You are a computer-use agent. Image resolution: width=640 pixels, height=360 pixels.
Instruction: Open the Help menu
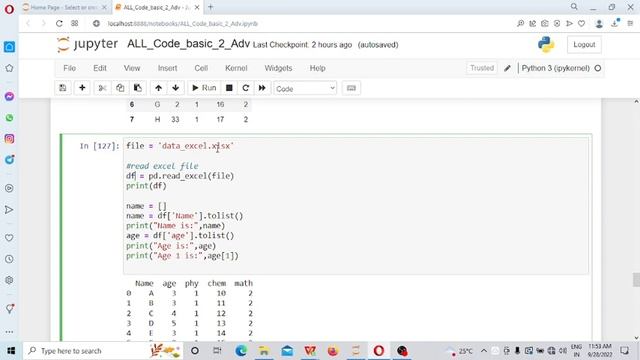317,68
